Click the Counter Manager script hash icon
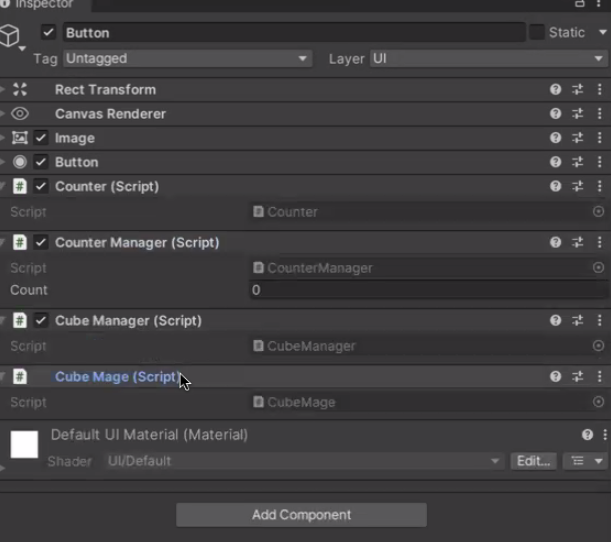 pos(20,242)
